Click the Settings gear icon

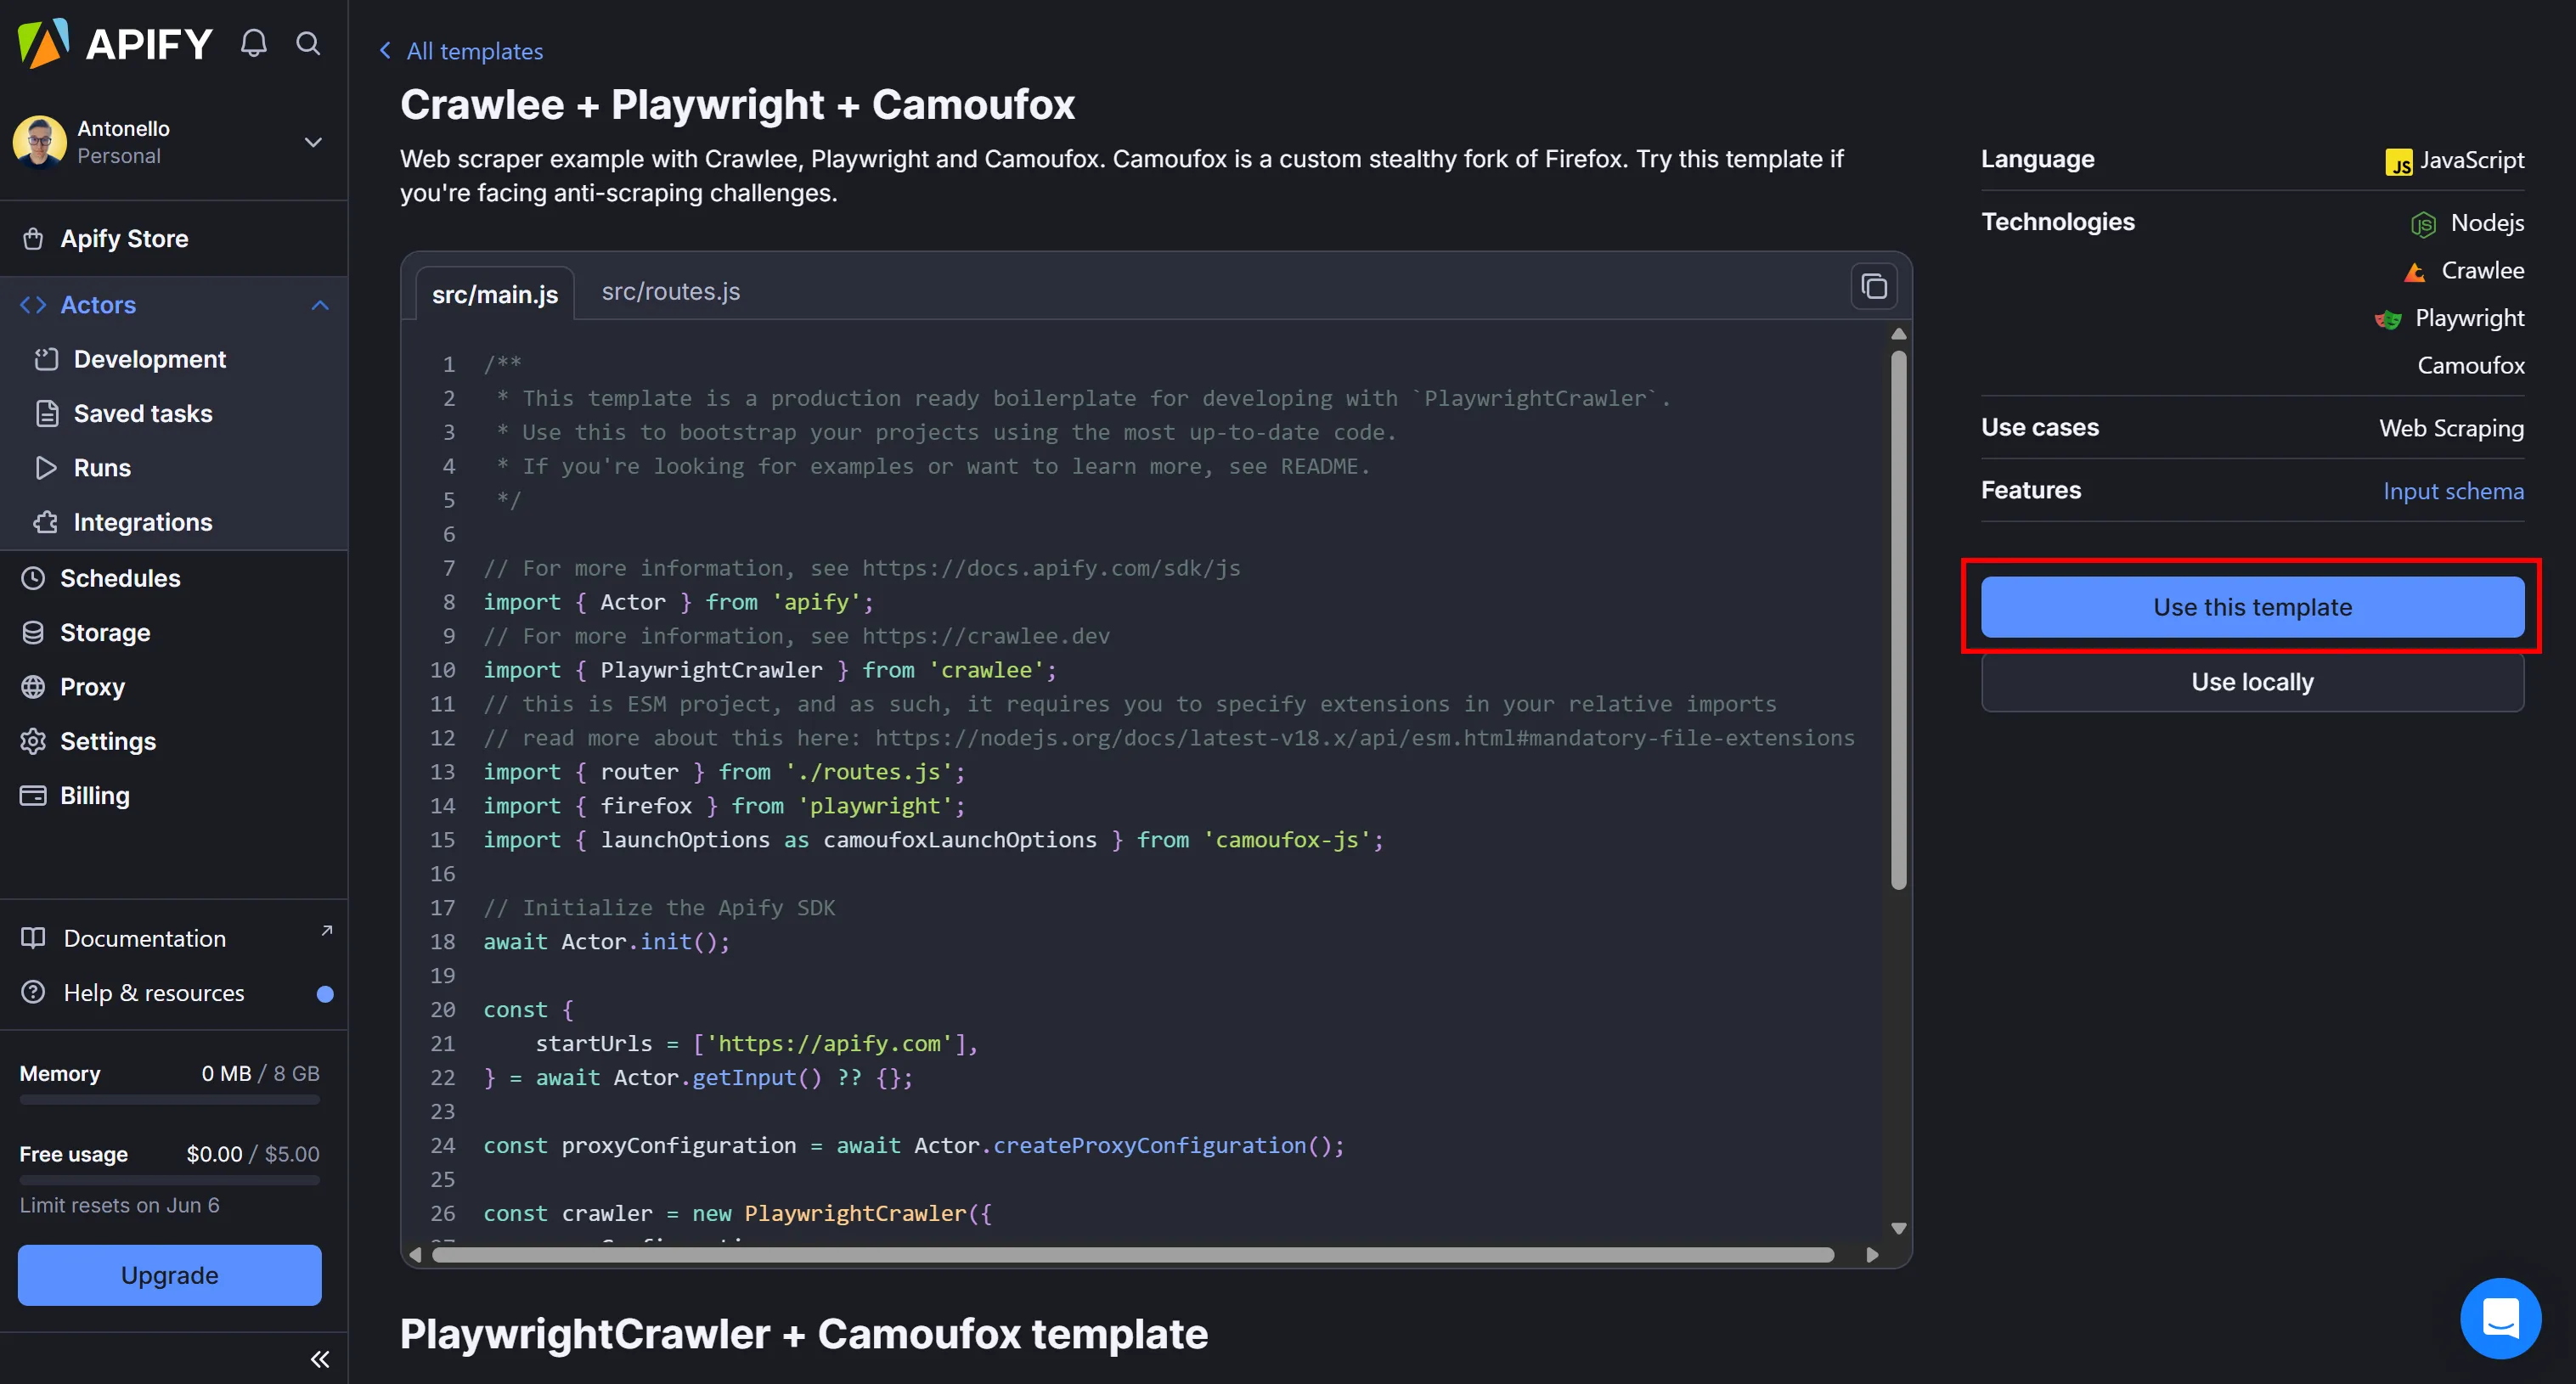click(x=33, y=741)
